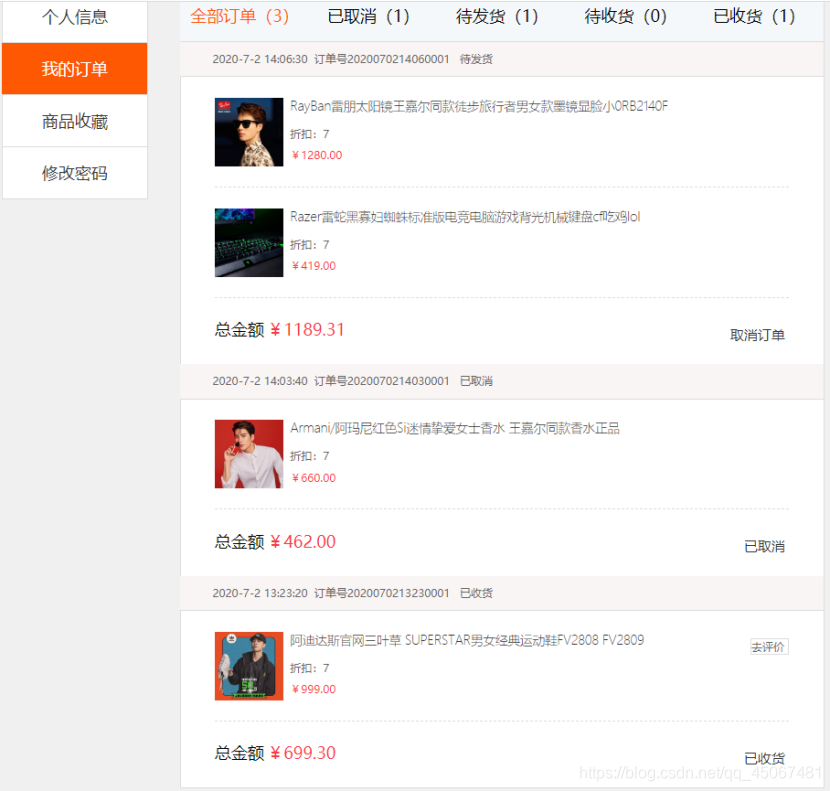
Task: Click 取消订单 for order 2020070214060001
Action: (x=757, y=335)
